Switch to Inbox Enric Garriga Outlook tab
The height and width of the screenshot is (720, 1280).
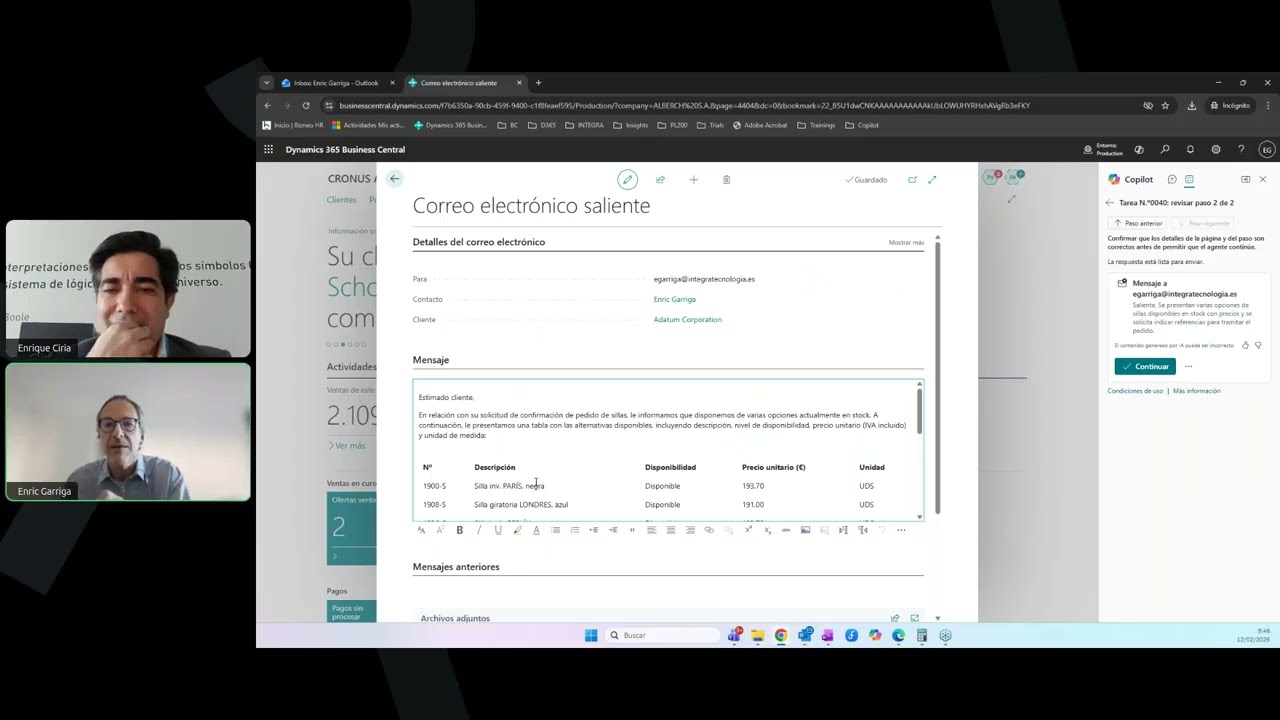[338, 83]
